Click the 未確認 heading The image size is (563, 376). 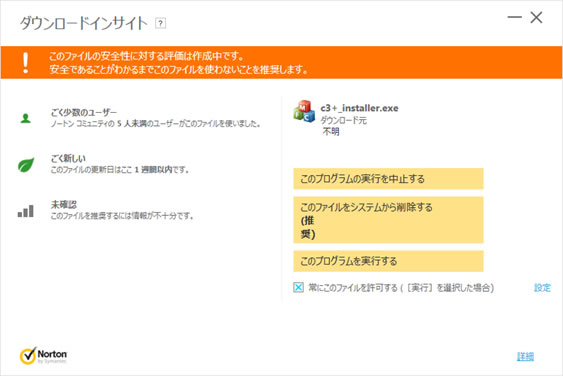pos(64,205)
